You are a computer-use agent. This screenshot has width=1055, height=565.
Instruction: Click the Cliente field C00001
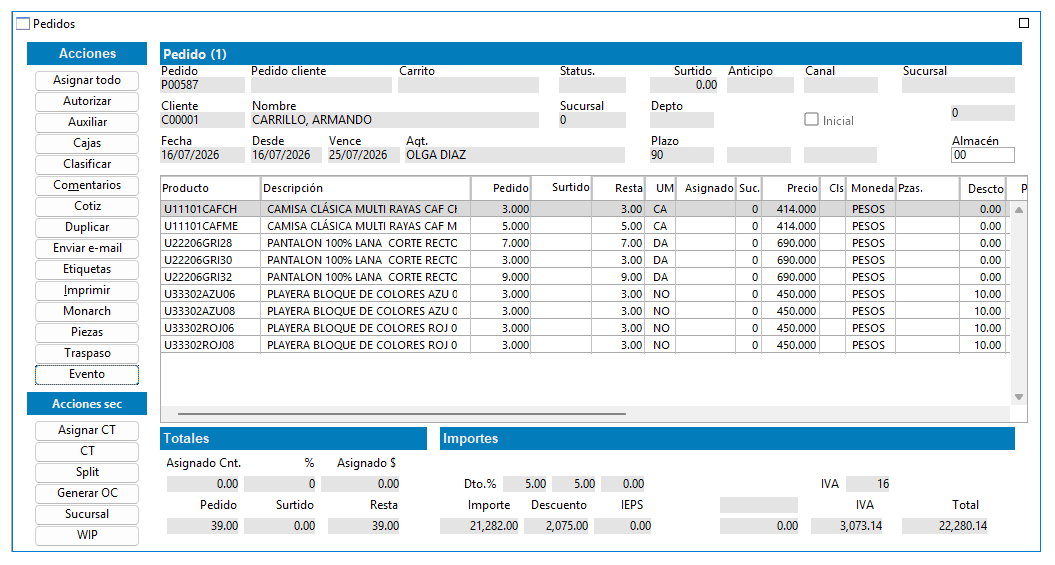tap(203, 120)
